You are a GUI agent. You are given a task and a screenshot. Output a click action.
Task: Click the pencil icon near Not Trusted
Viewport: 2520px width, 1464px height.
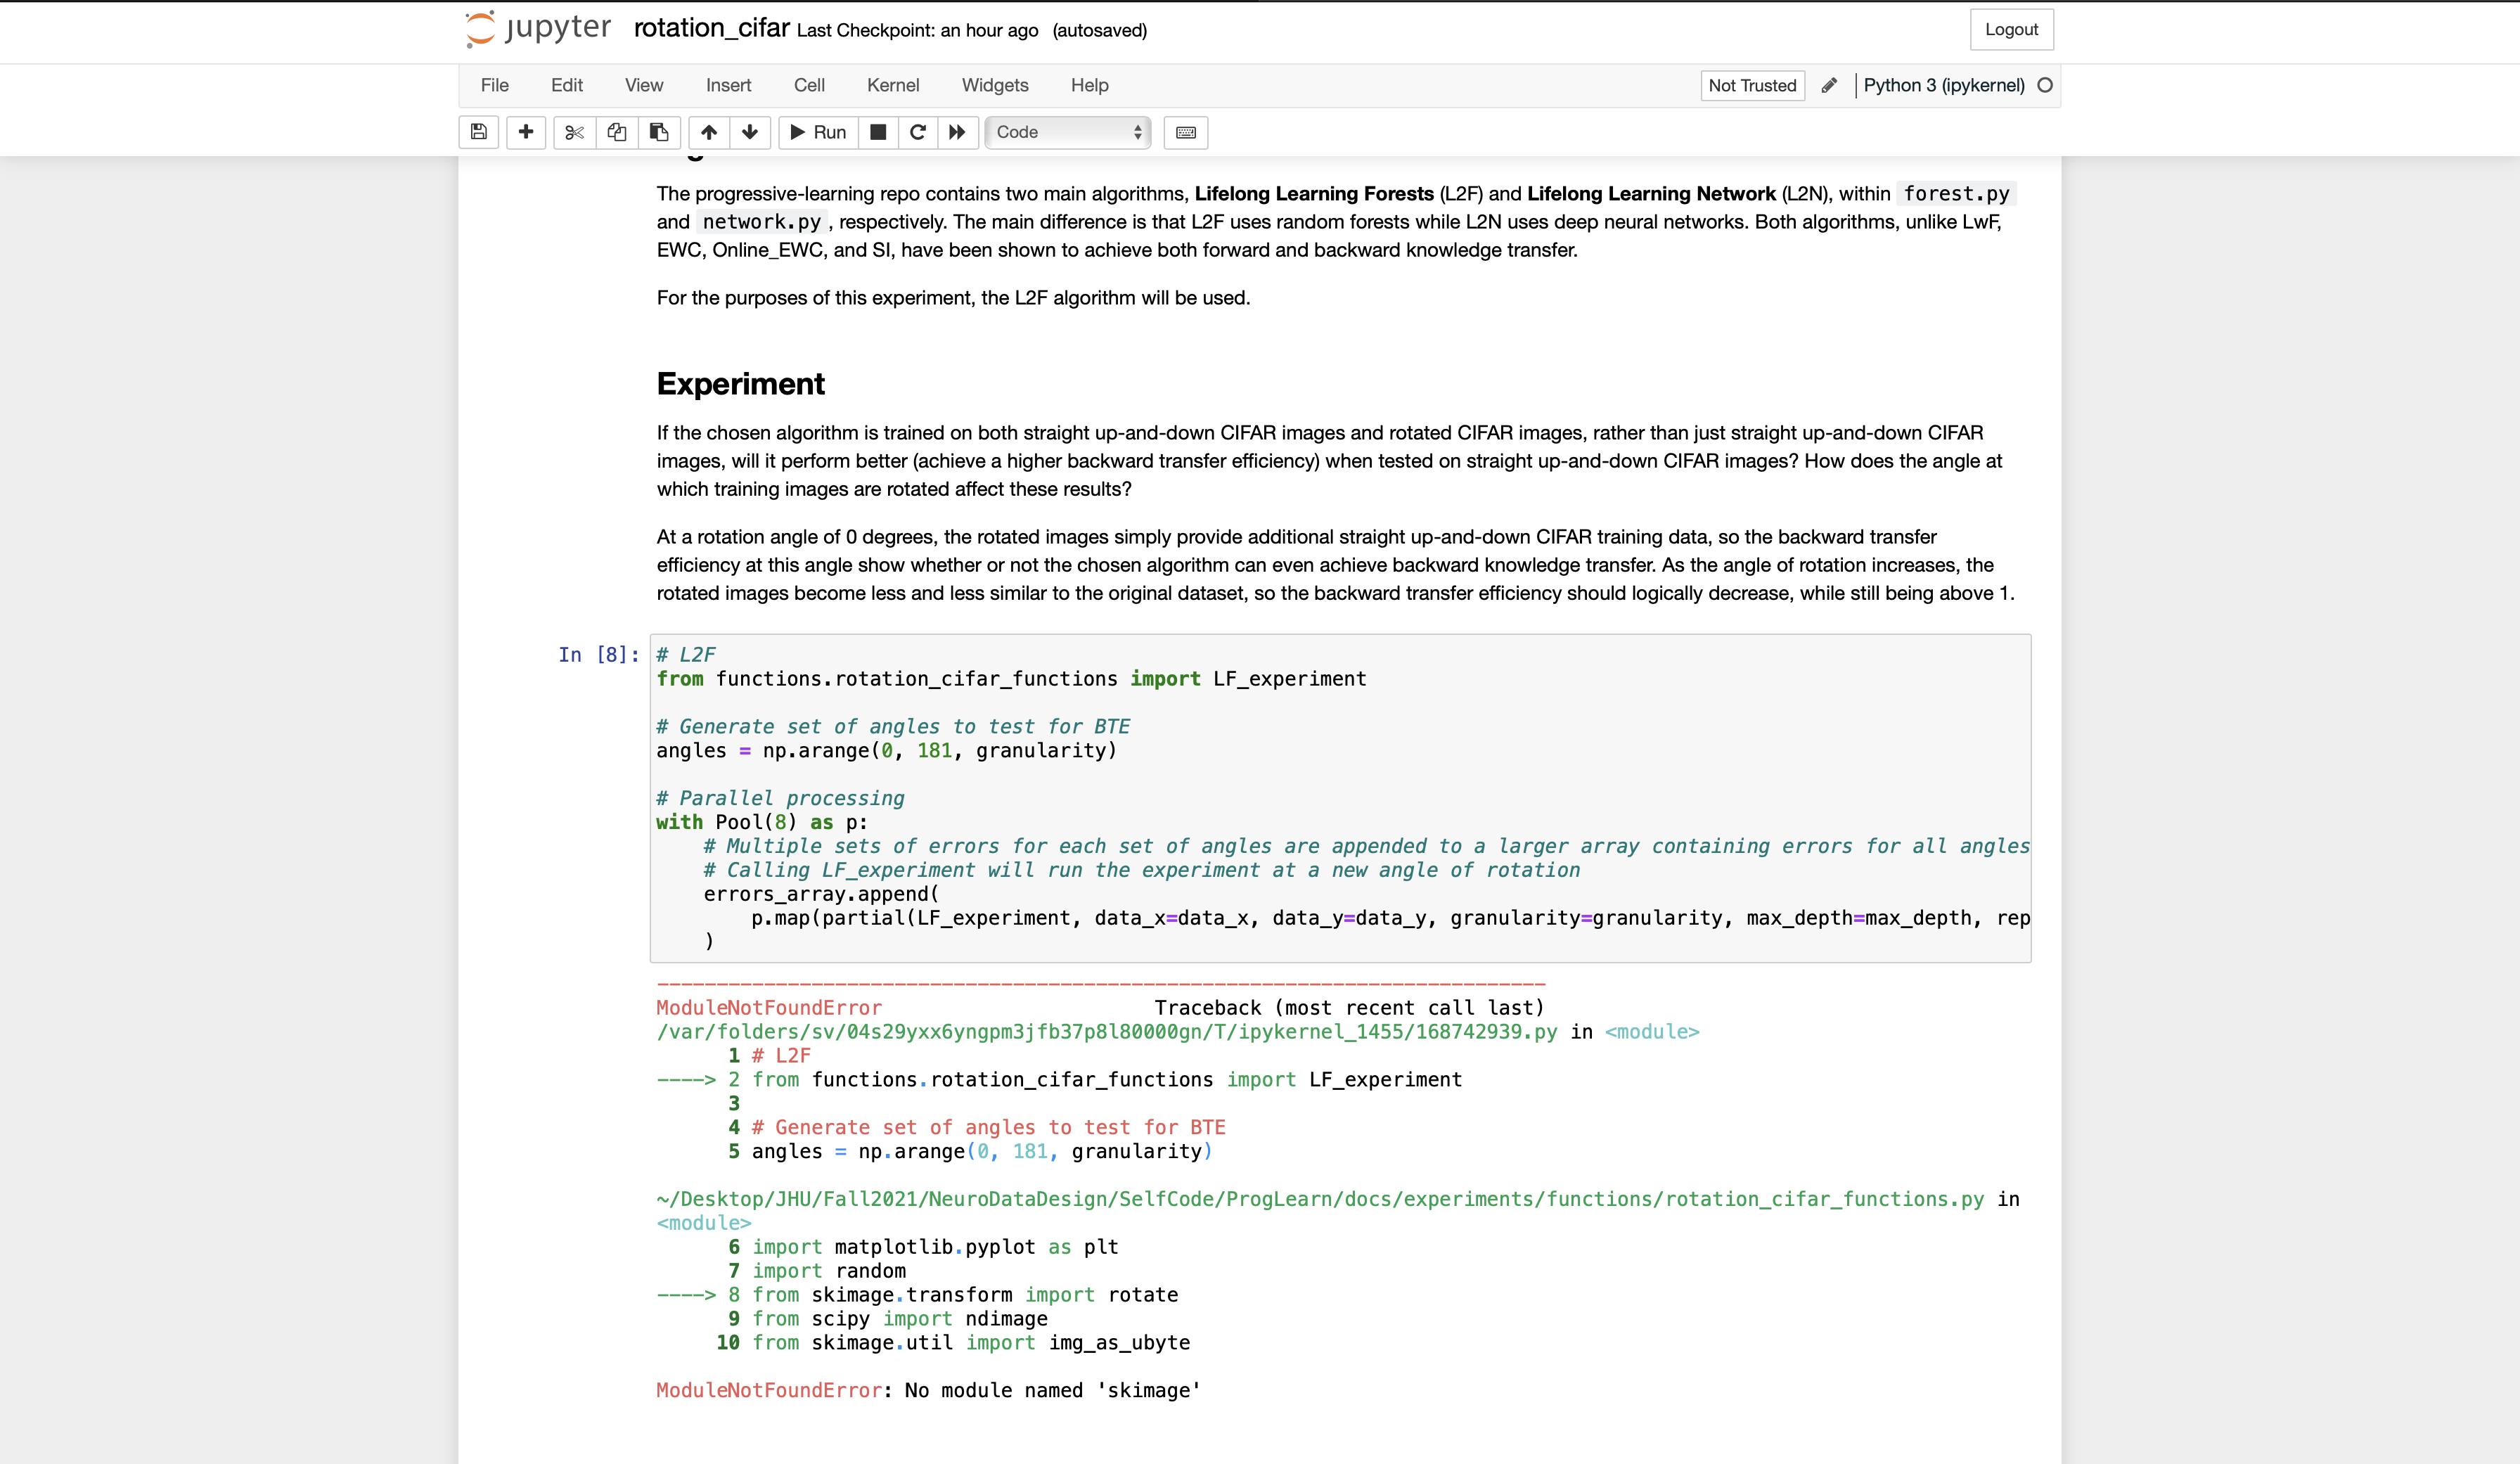point(1830,86)
